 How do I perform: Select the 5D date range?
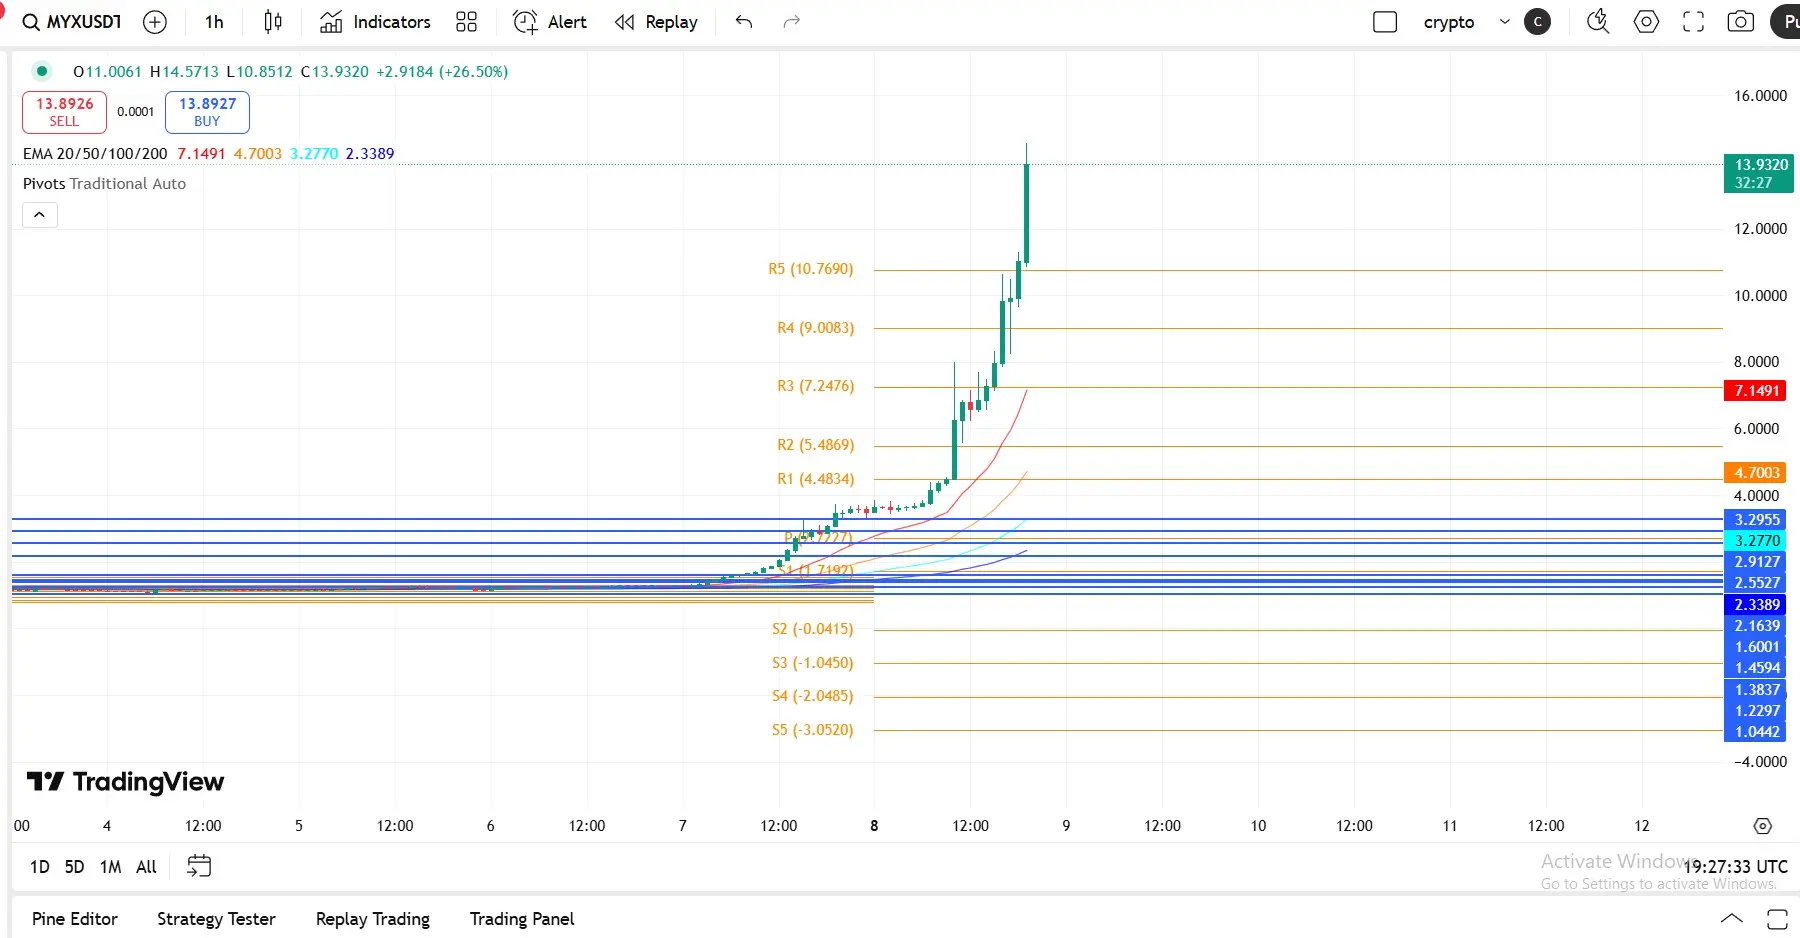point(74,867)
